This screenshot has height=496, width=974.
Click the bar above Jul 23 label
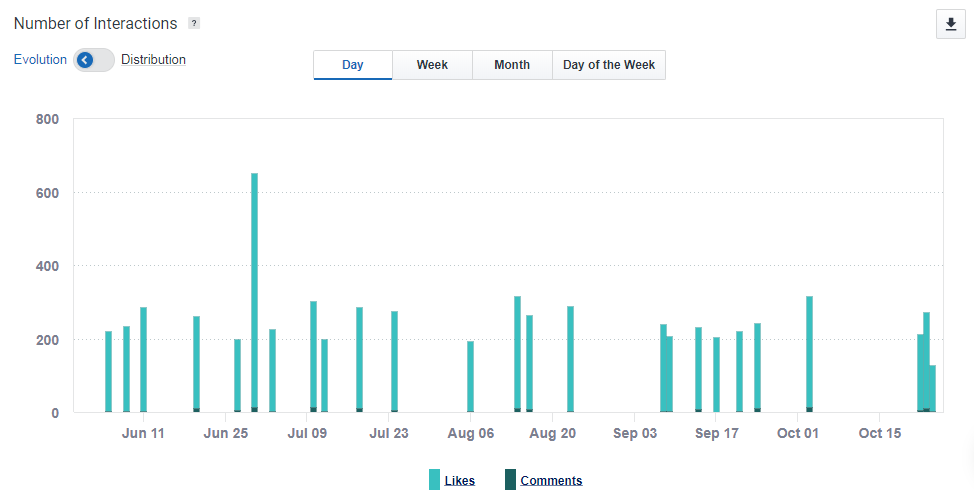click(x=394, y=362)
